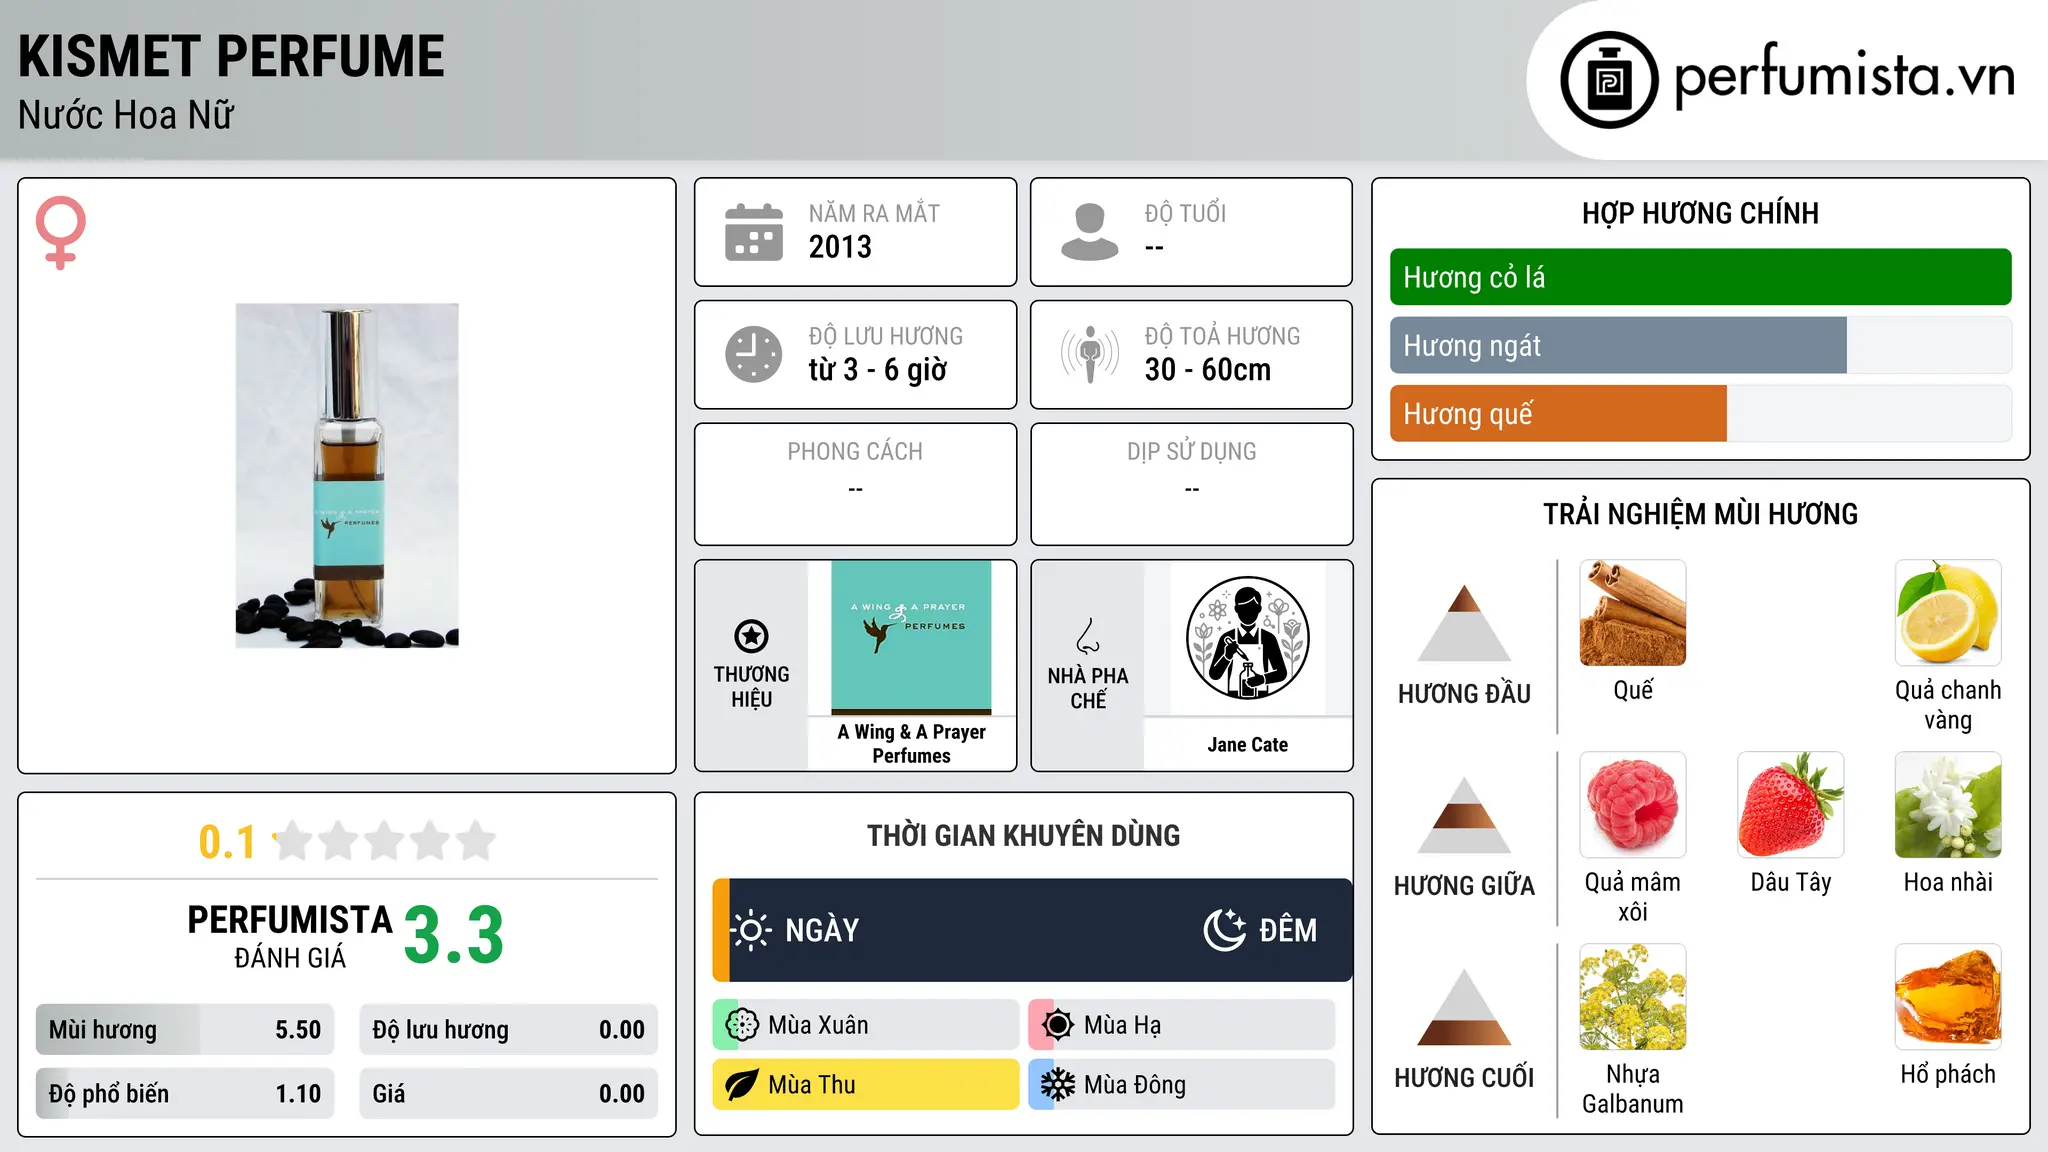Click the moon icon next to Đêm
The height and width of the screenshot is (1152, 2048).
pyautogui.click(x=1225, y=930)
